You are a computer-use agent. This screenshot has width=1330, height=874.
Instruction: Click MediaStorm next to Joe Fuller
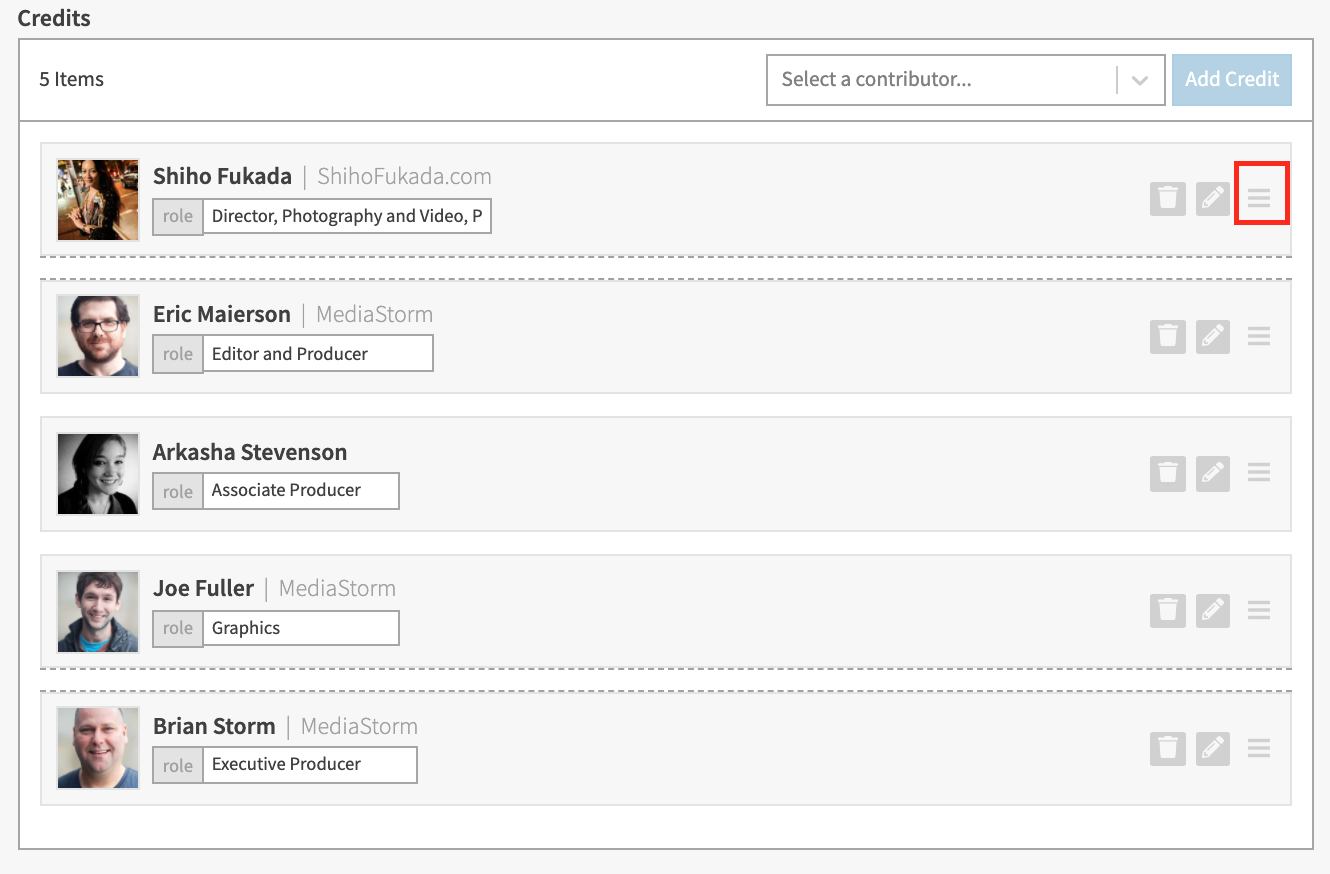(x=337, y=588)
